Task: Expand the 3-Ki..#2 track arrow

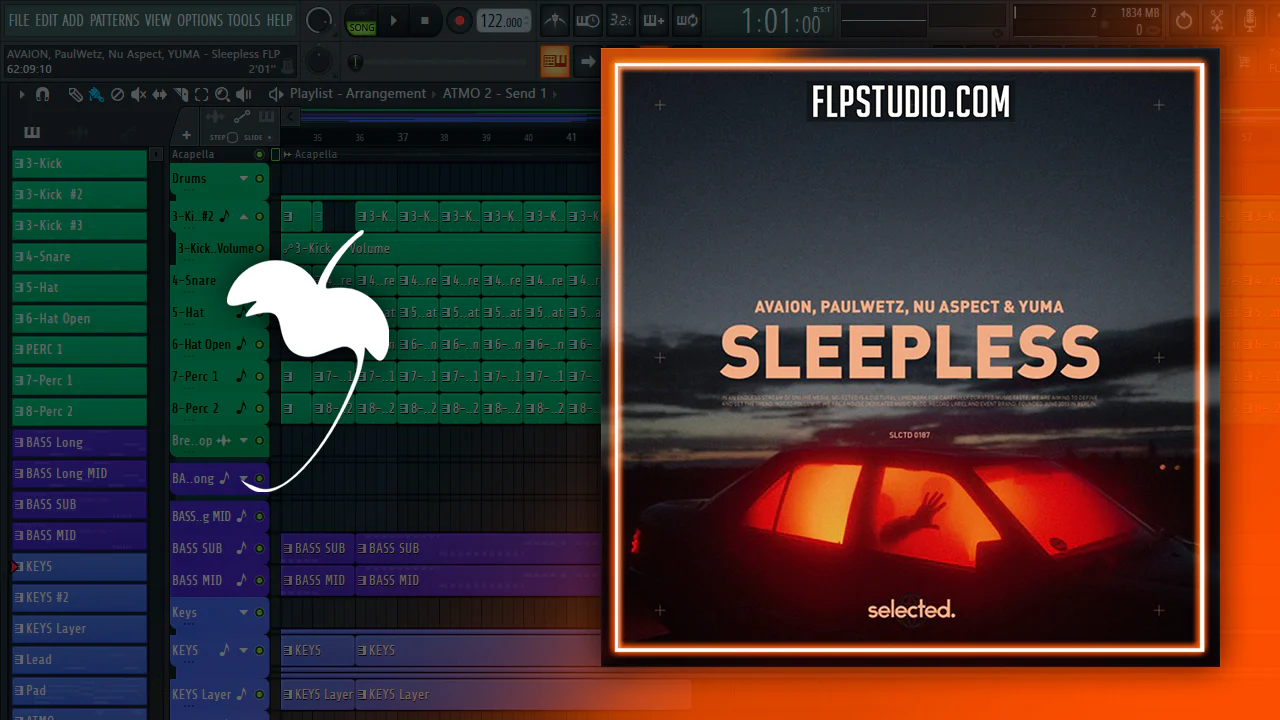Action: (x=243, y=216)
